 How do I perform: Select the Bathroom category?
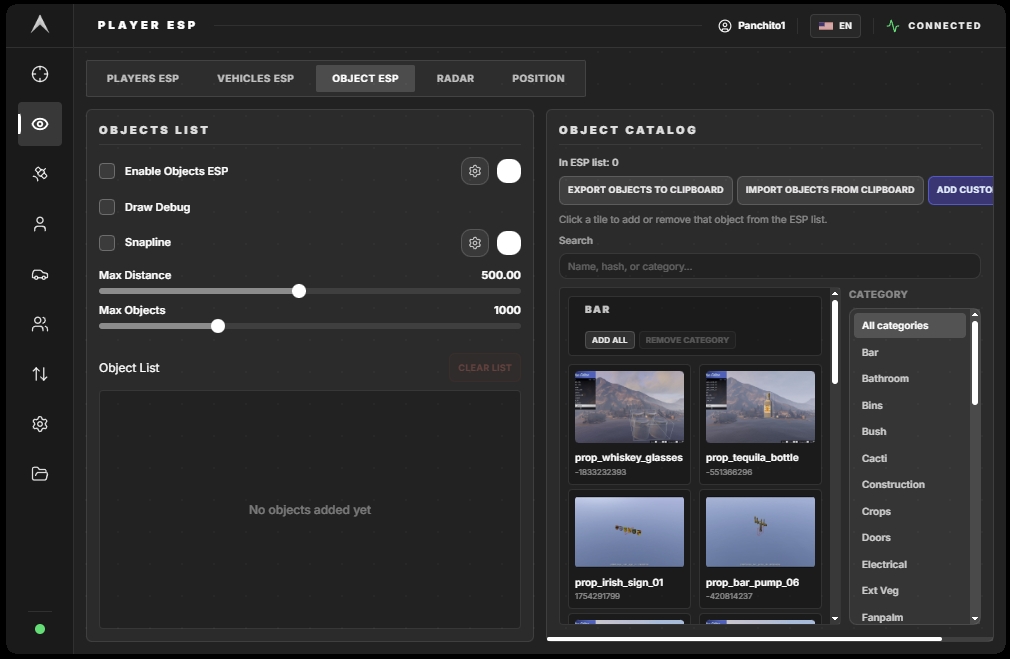[x=910, y=379]
